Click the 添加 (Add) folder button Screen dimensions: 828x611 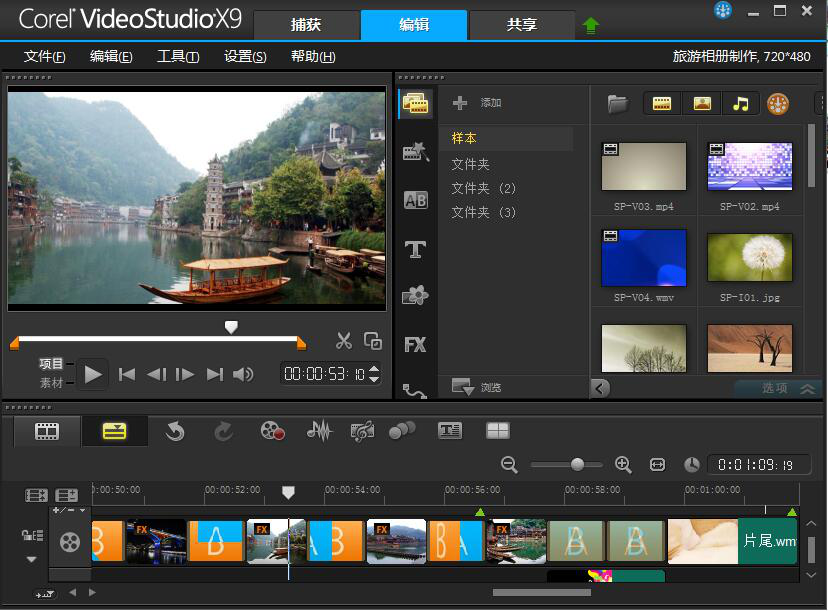(x=477, y=103)
